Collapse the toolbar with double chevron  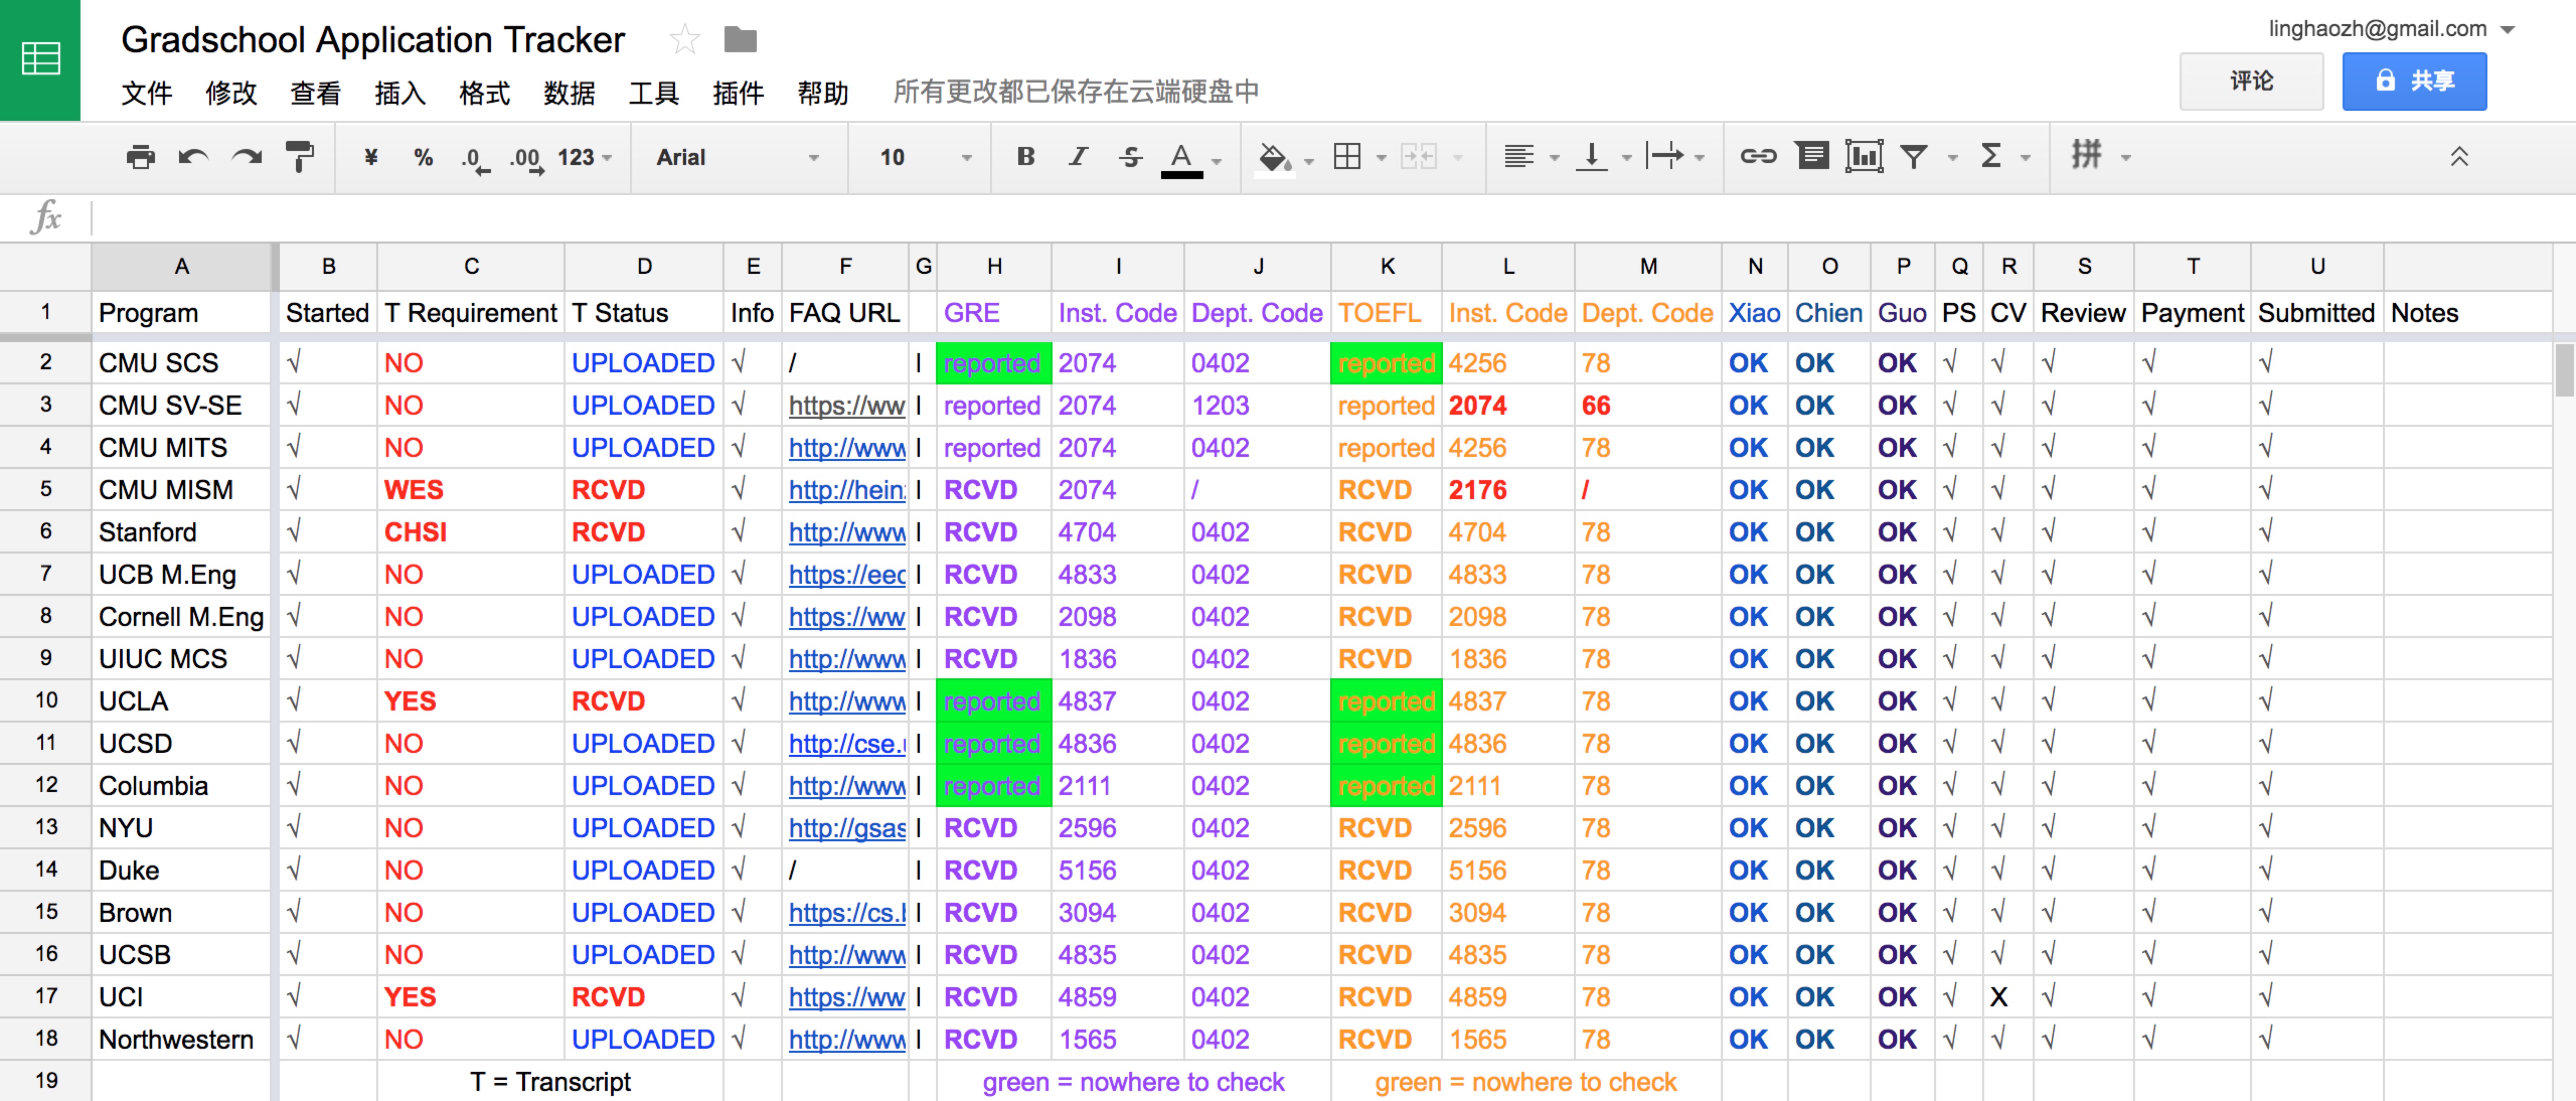click(x=2459, y=156)
